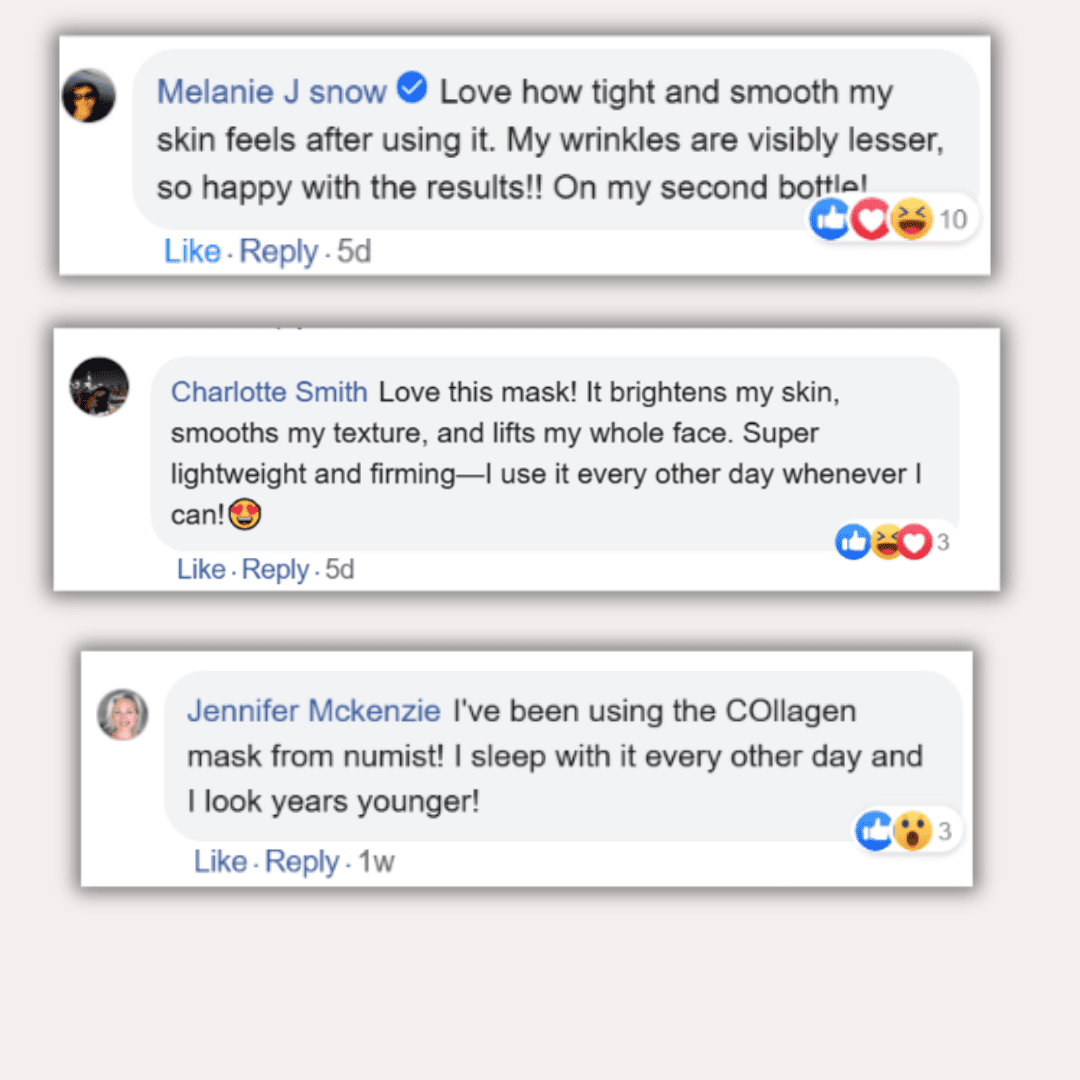Click the 1w timestamp under Jennifer's comment

click(x=376, y=861)
